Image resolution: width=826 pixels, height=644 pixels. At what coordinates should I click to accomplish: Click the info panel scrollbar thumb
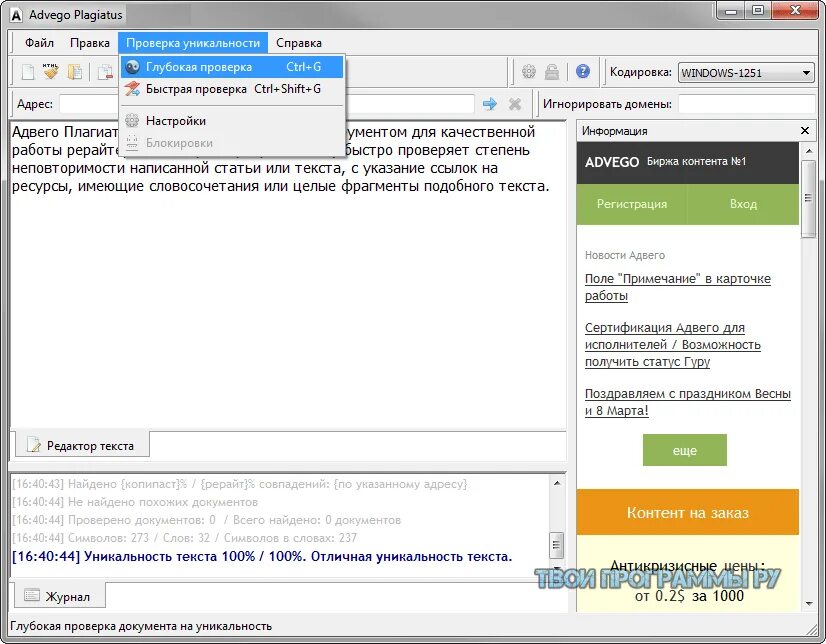point(808,199)
